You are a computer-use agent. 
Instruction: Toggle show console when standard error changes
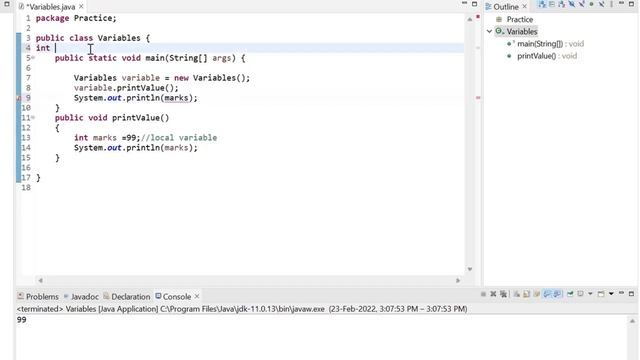click(557, 294)
